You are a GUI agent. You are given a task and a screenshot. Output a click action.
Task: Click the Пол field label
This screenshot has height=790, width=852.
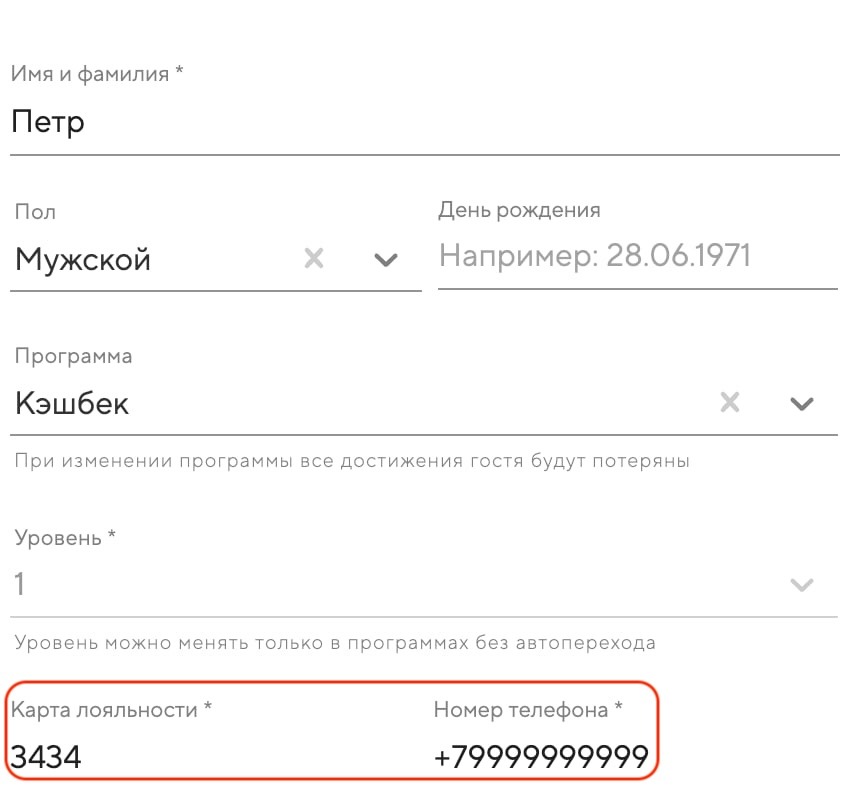(x=35, y=212)
